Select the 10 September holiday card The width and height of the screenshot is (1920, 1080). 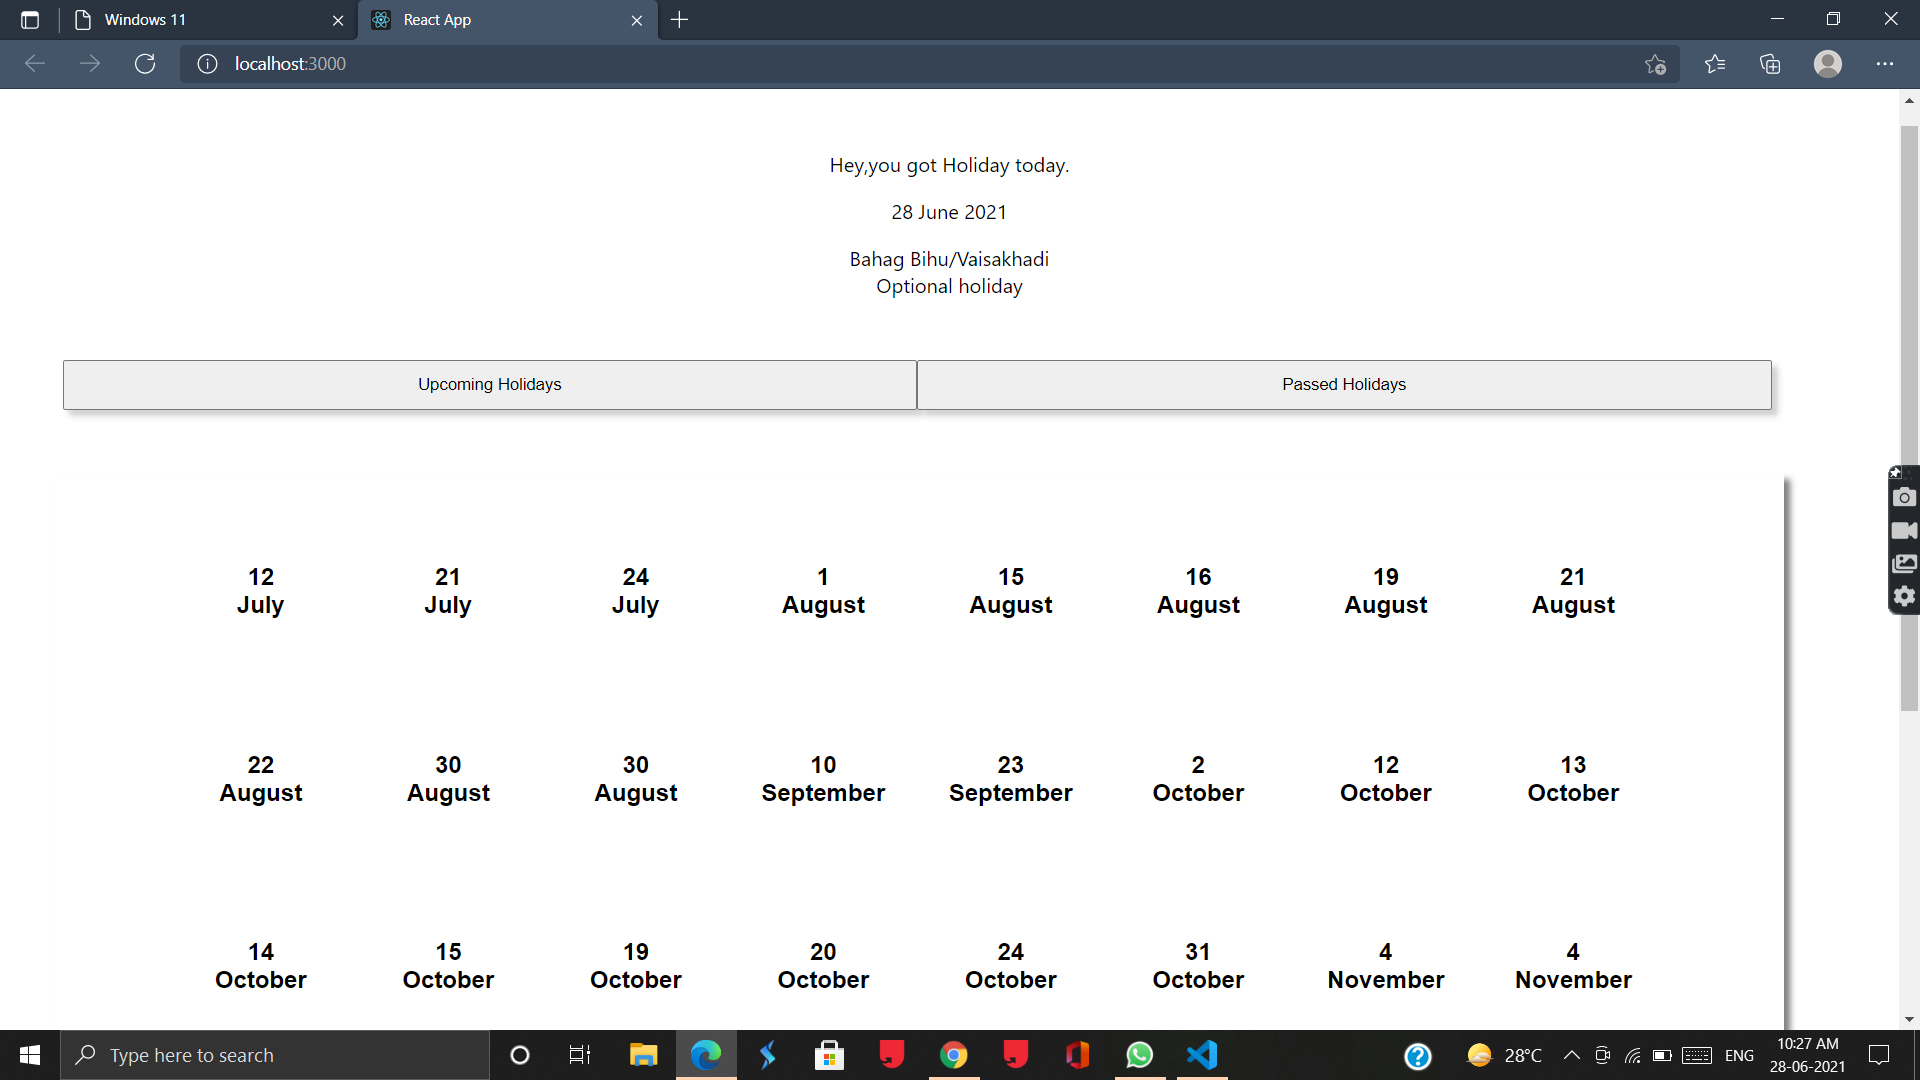point(823,779)
